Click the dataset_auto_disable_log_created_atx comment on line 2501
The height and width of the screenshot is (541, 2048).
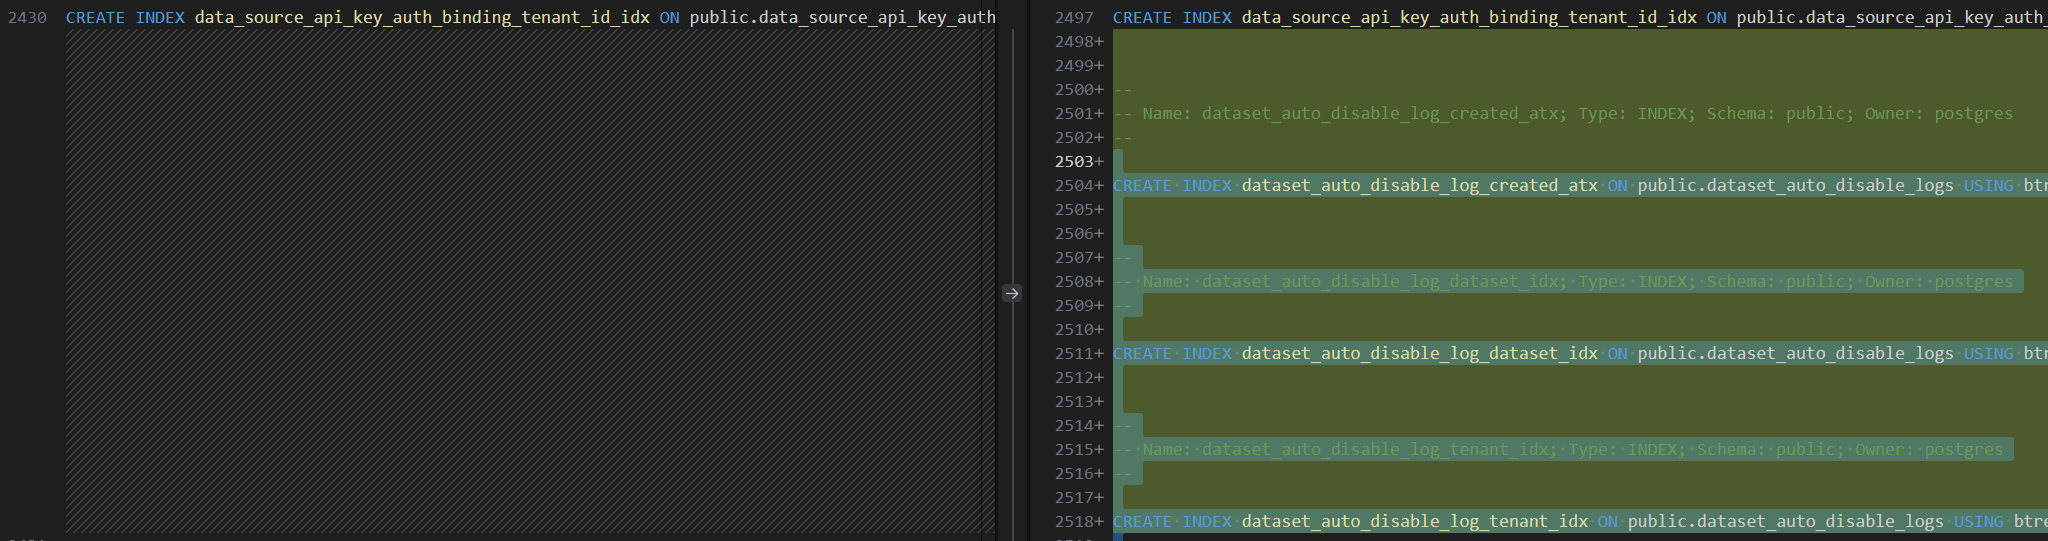(1380, 114)
